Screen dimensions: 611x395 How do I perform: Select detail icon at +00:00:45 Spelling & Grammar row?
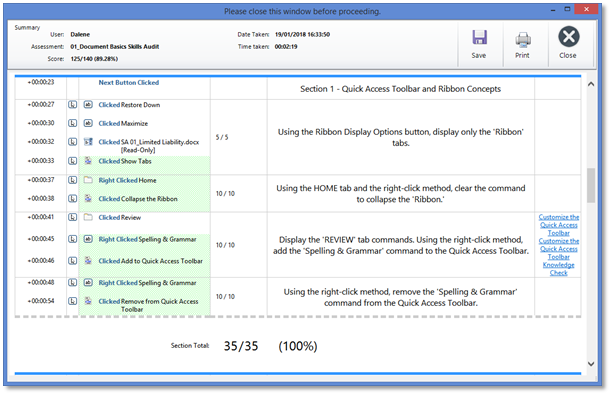point(72,239)
